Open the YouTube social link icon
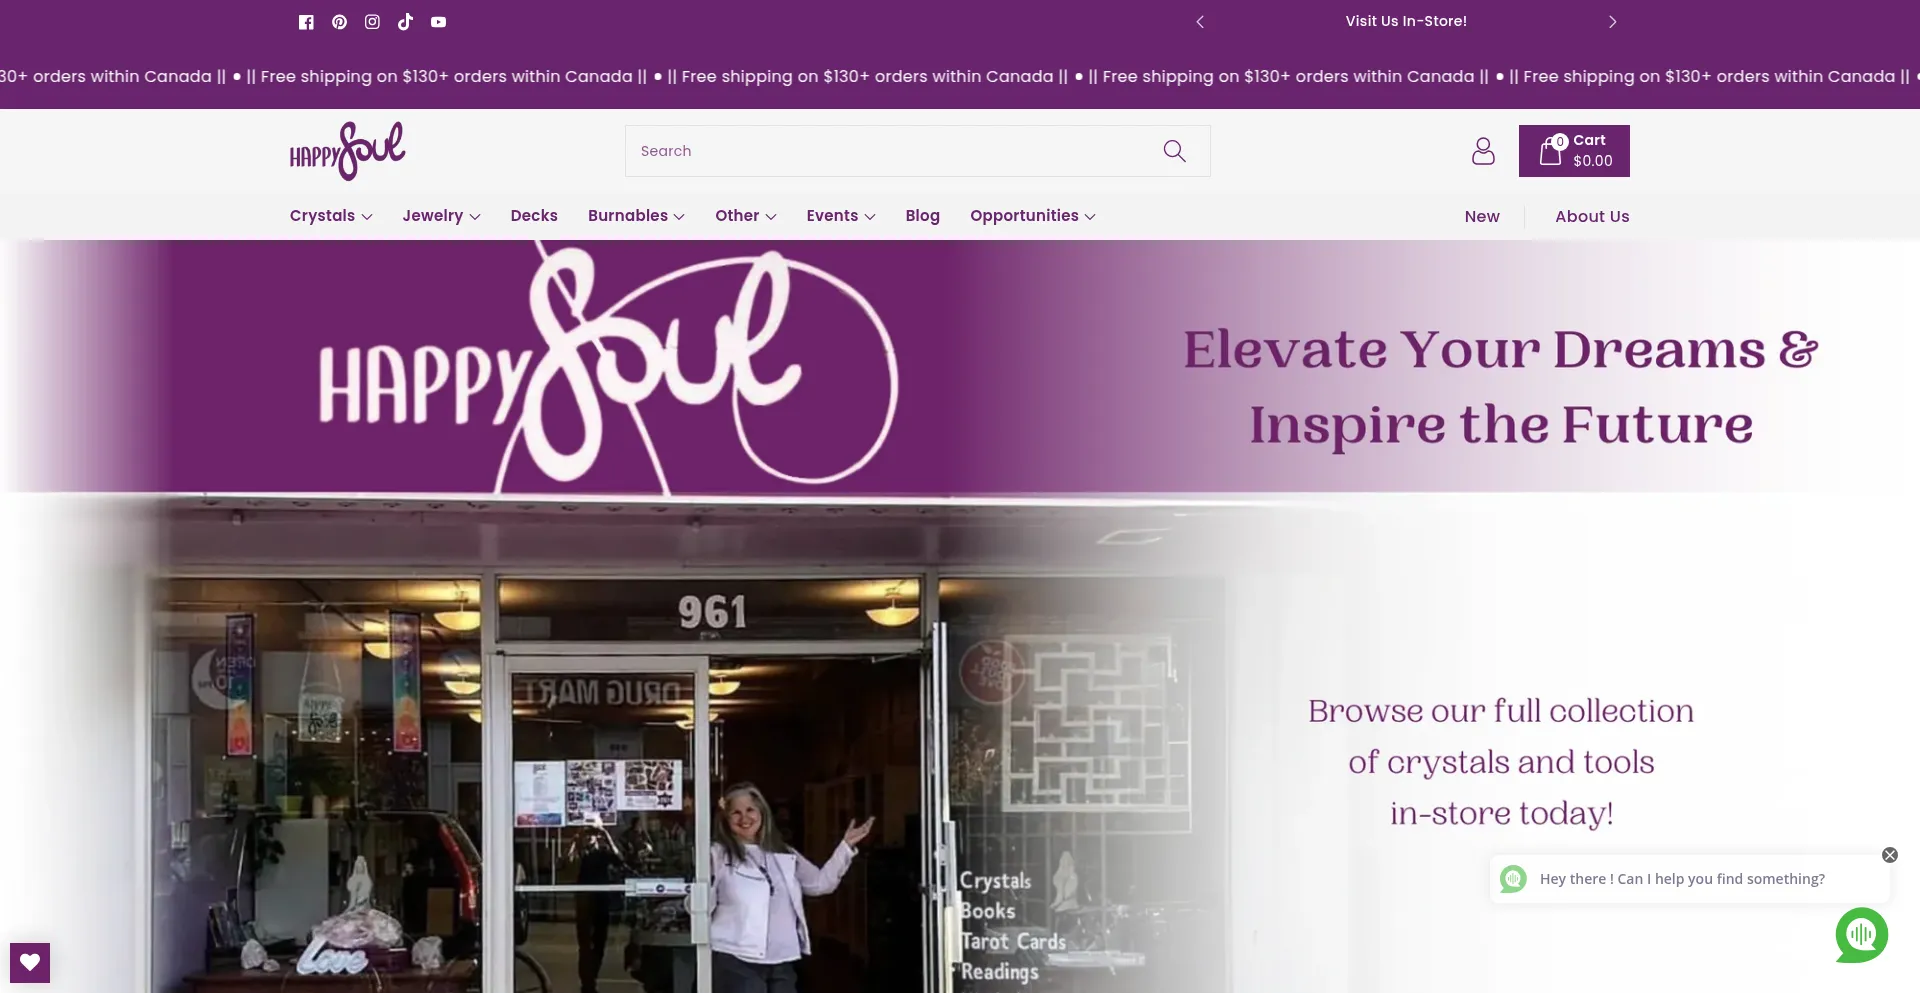Image resolution: width=1920 pixels, height=993 pixels. 438,22
